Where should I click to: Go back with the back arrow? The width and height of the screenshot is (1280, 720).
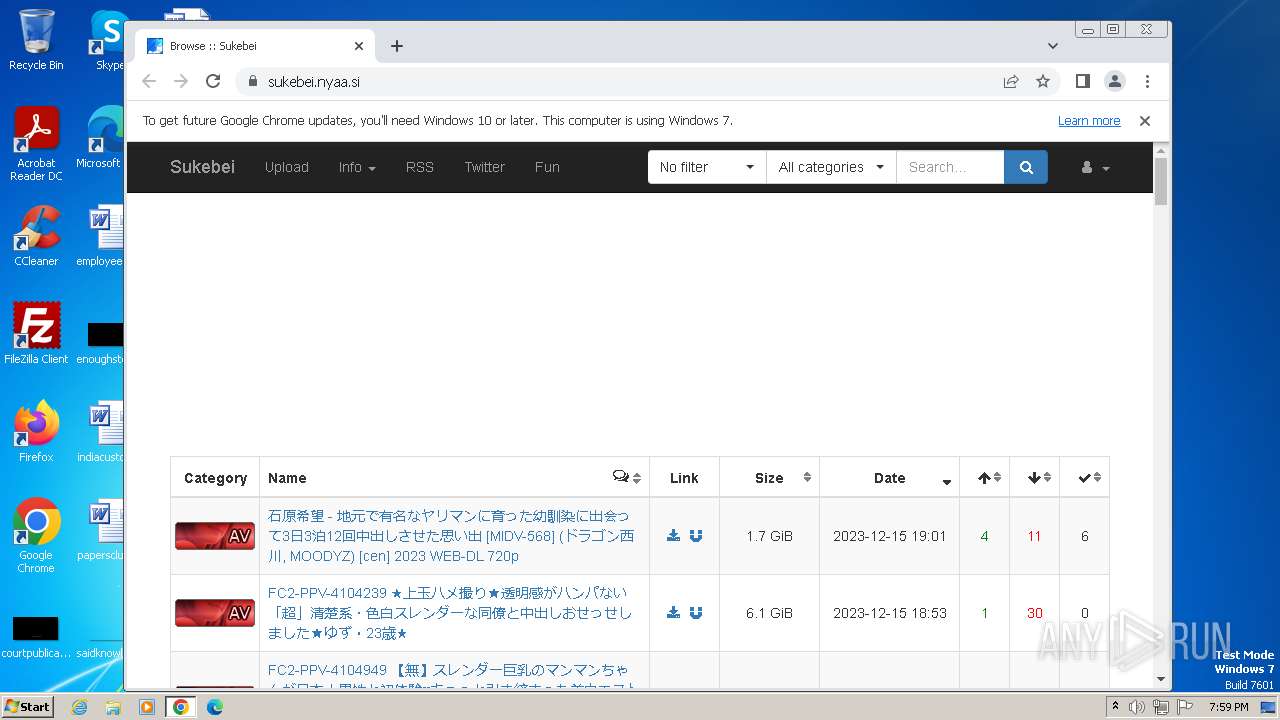pos(149,82)
